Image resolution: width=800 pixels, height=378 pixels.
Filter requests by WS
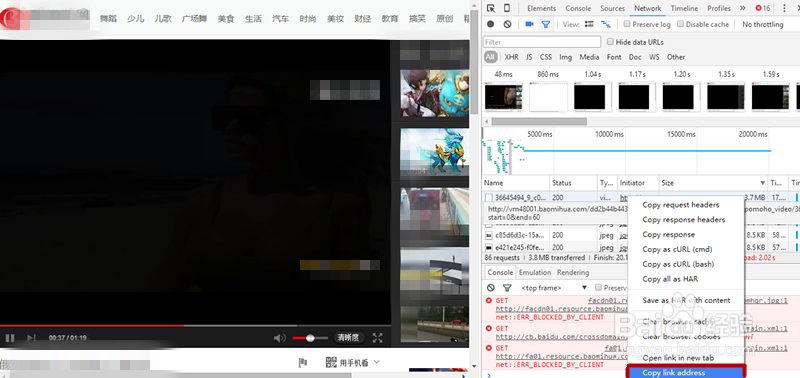point(654,57)
